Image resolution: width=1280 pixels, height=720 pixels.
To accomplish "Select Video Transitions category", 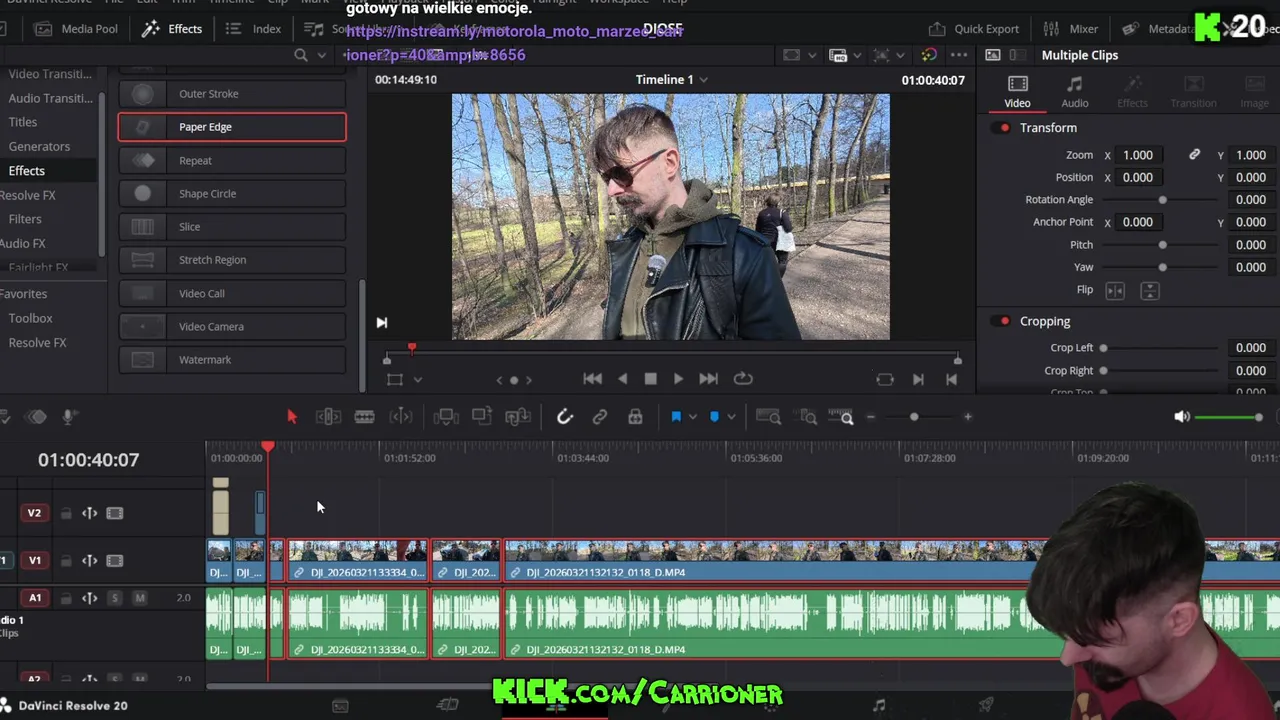I will pyautogui.click(x=50, y=74).
